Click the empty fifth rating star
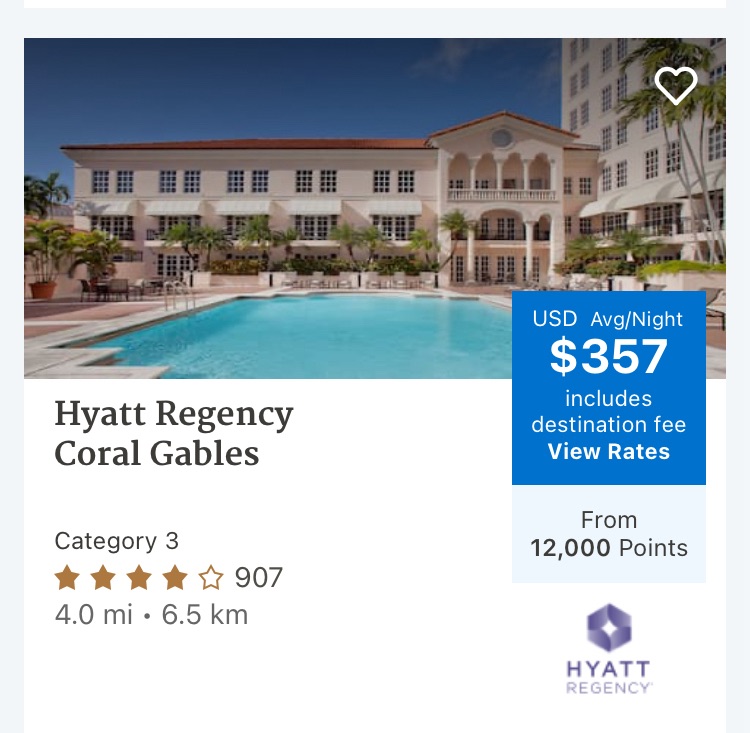750x733 pixels. tap(211, 578)
